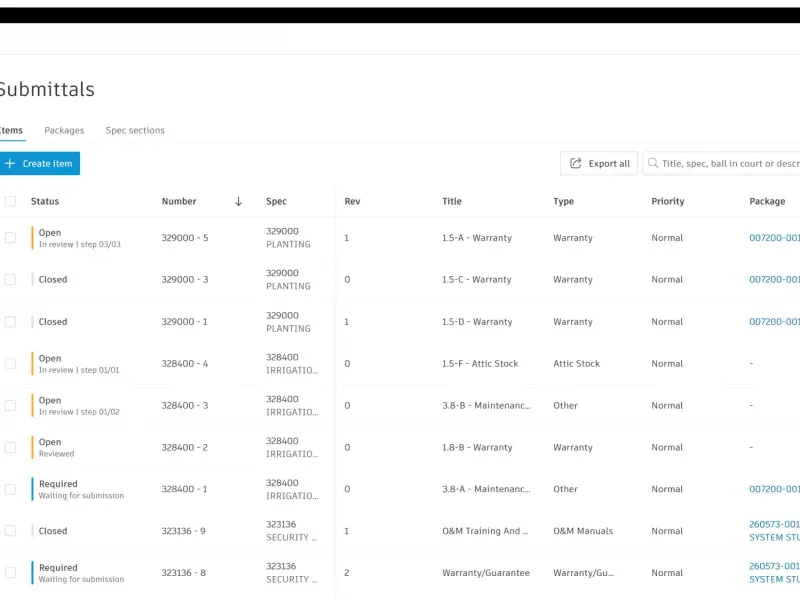Image resolution: width=800 pixels, height=600 pixels.
Task: Select checkbox for row 328400 - 4
Action: click(10, 364)
